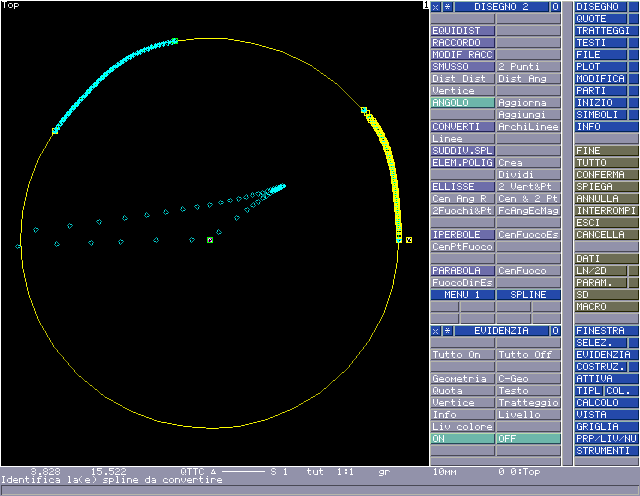The height and width of the screenshot is (496, 640).
Task: Click the Crea option
Action: [x=529, y=163]
